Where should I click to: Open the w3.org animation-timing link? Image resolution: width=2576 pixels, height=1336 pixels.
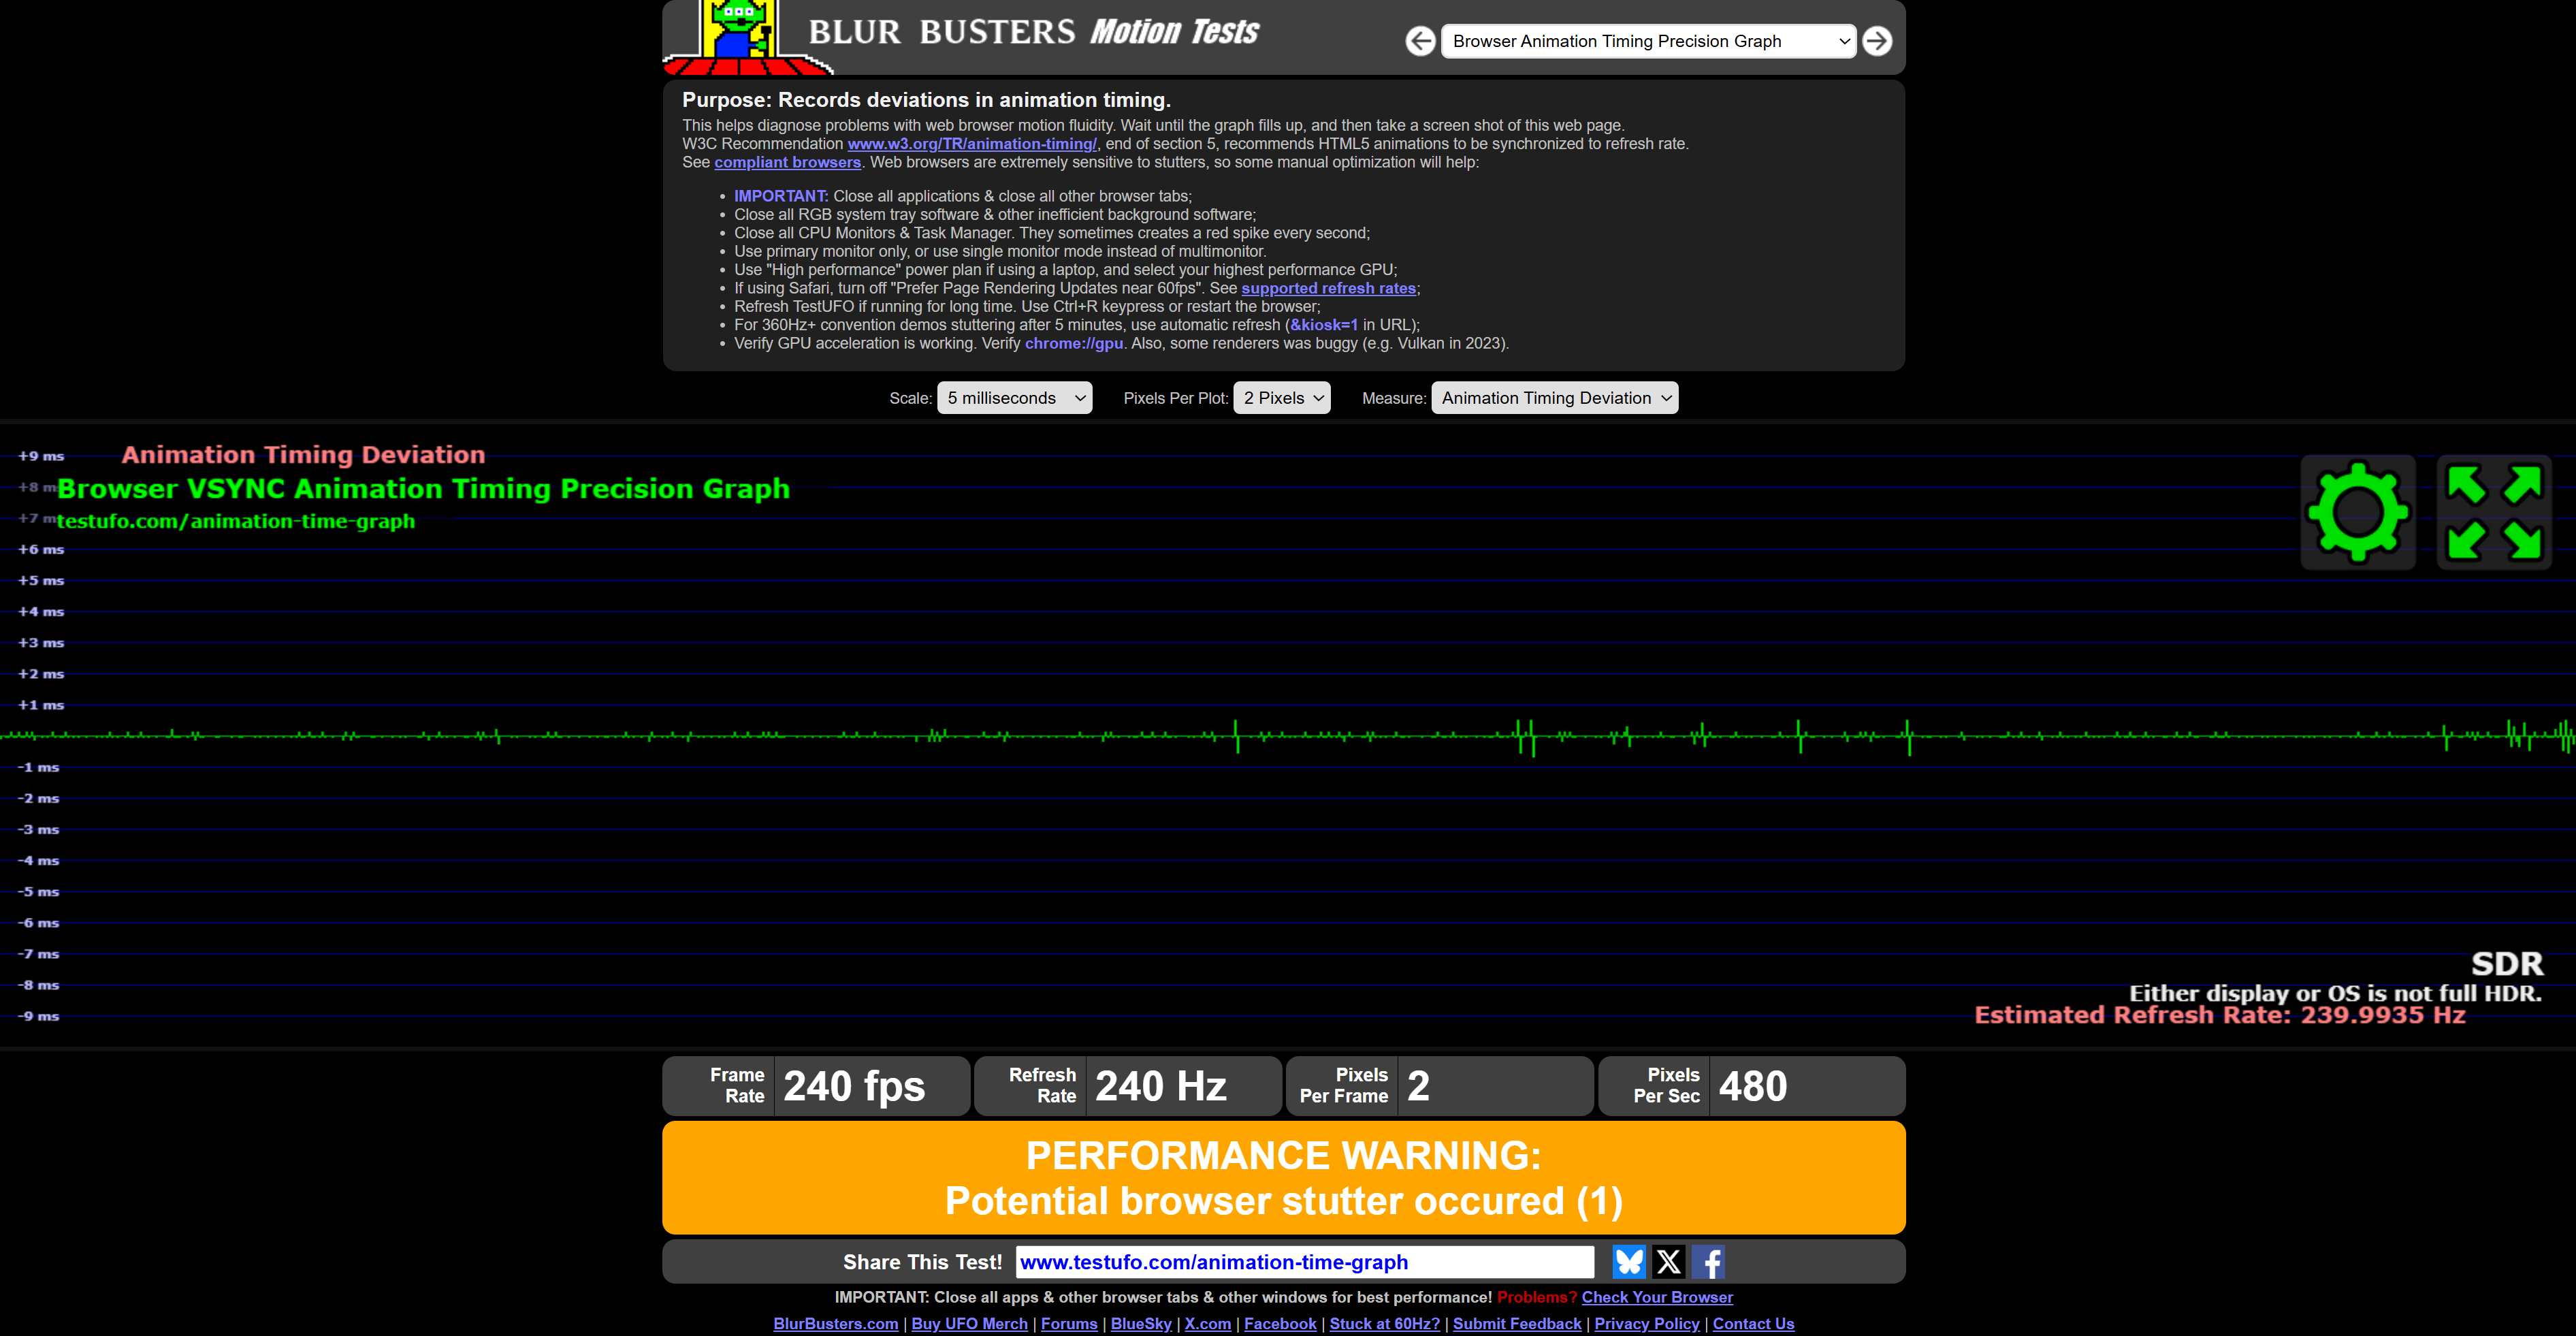click(971, 144)
